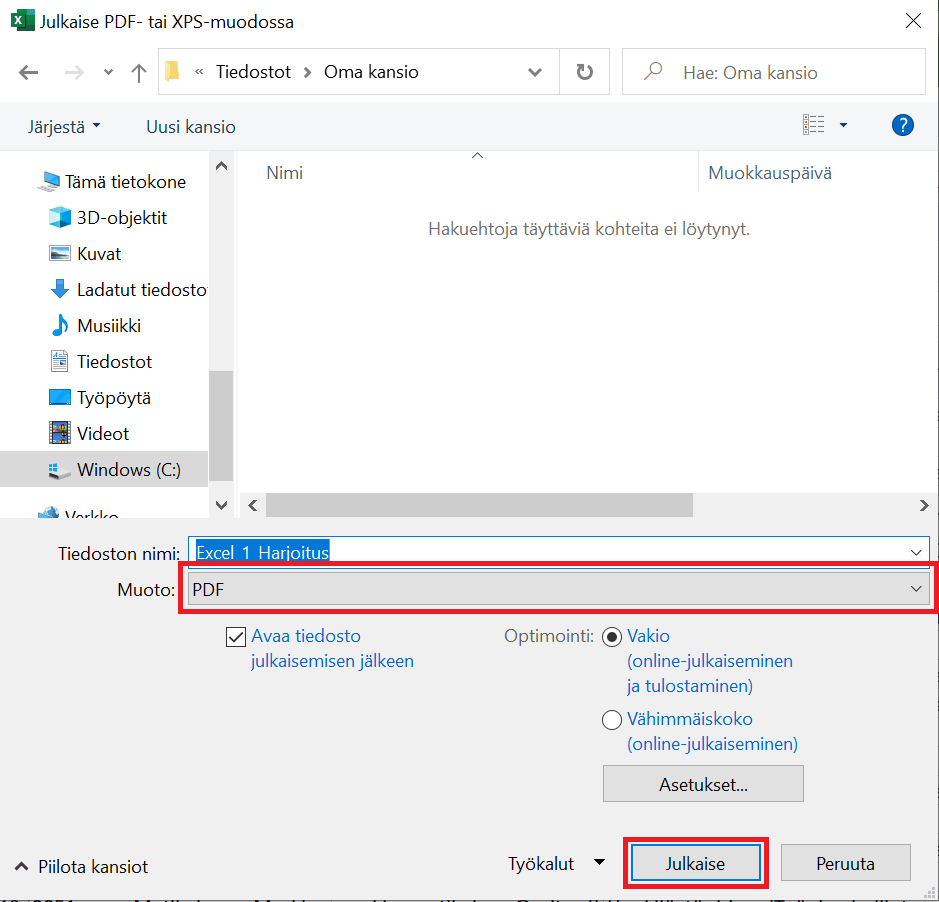Viewport: 939px width, 902px height.
Task: Click the sidebar vertical scrollbar thumb
Action: coord(221,426)
